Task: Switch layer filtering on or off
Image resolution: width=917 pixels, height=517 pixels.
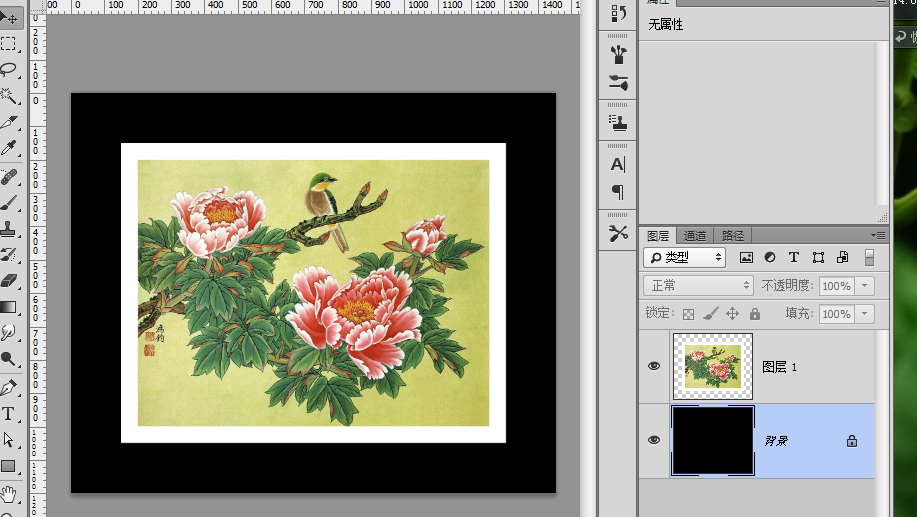Action: (x=870, y=257)
